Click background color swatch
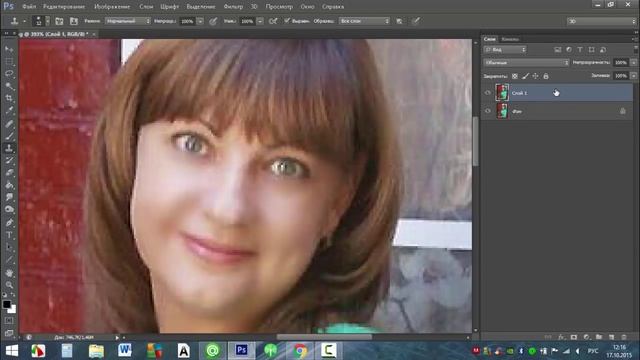This screenshot has height=360, width=640. [x=13, y=310]
